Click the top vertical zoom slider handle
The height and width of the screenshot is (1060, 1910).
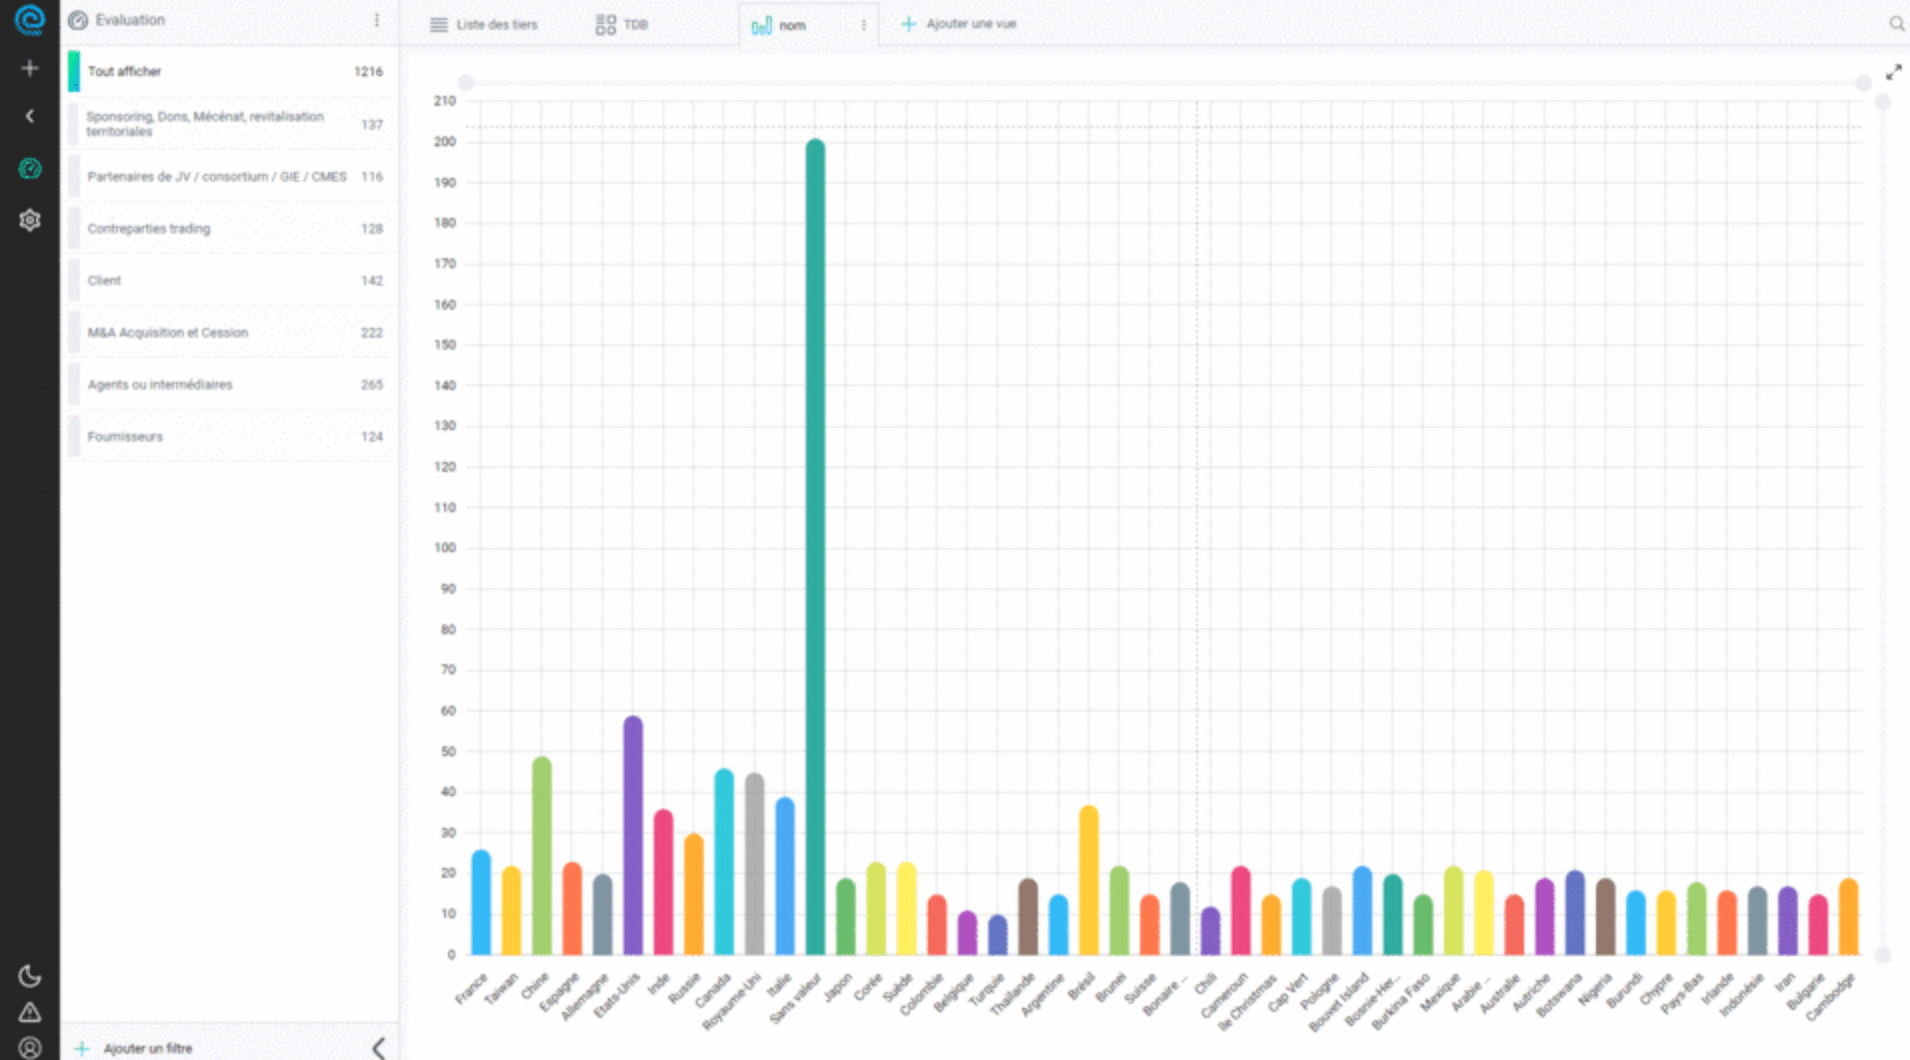(x=1882, y=102)
